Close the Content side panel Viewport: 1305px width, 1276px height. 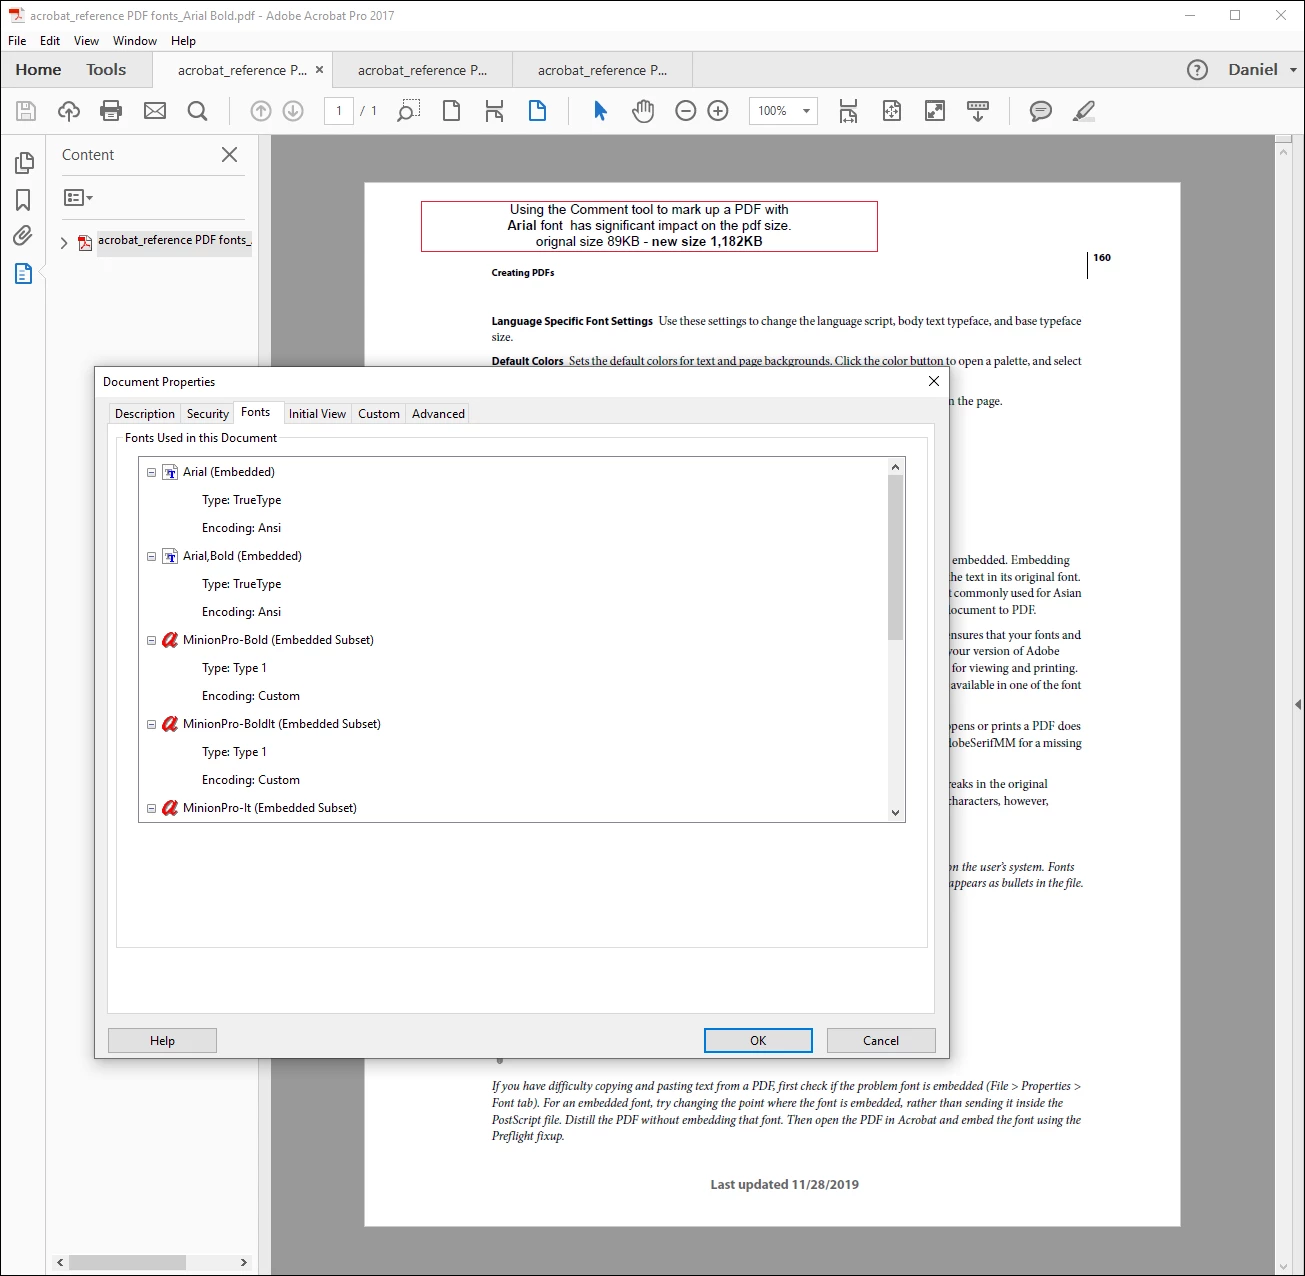(x=229, y=155)
